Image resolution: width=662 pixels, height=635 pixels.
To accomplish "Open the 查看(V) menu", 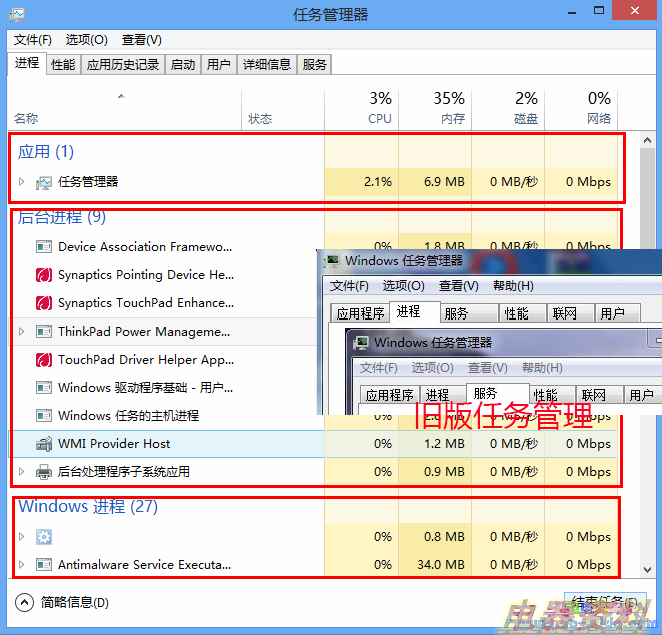I will (141, 40).
